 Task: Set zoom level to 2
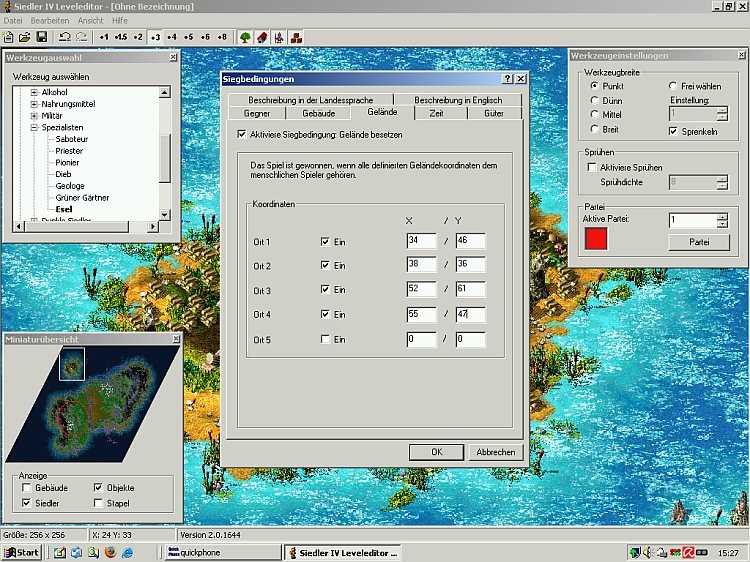138,37
